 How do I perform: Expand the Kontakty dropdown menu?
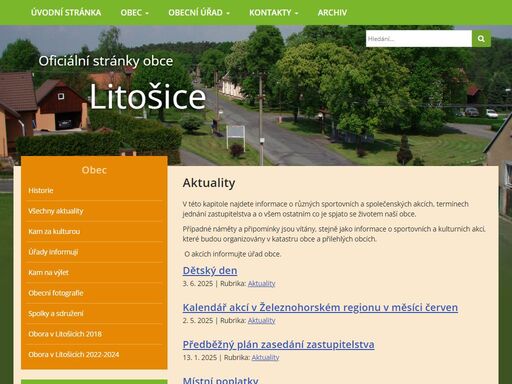pos(274,13)
